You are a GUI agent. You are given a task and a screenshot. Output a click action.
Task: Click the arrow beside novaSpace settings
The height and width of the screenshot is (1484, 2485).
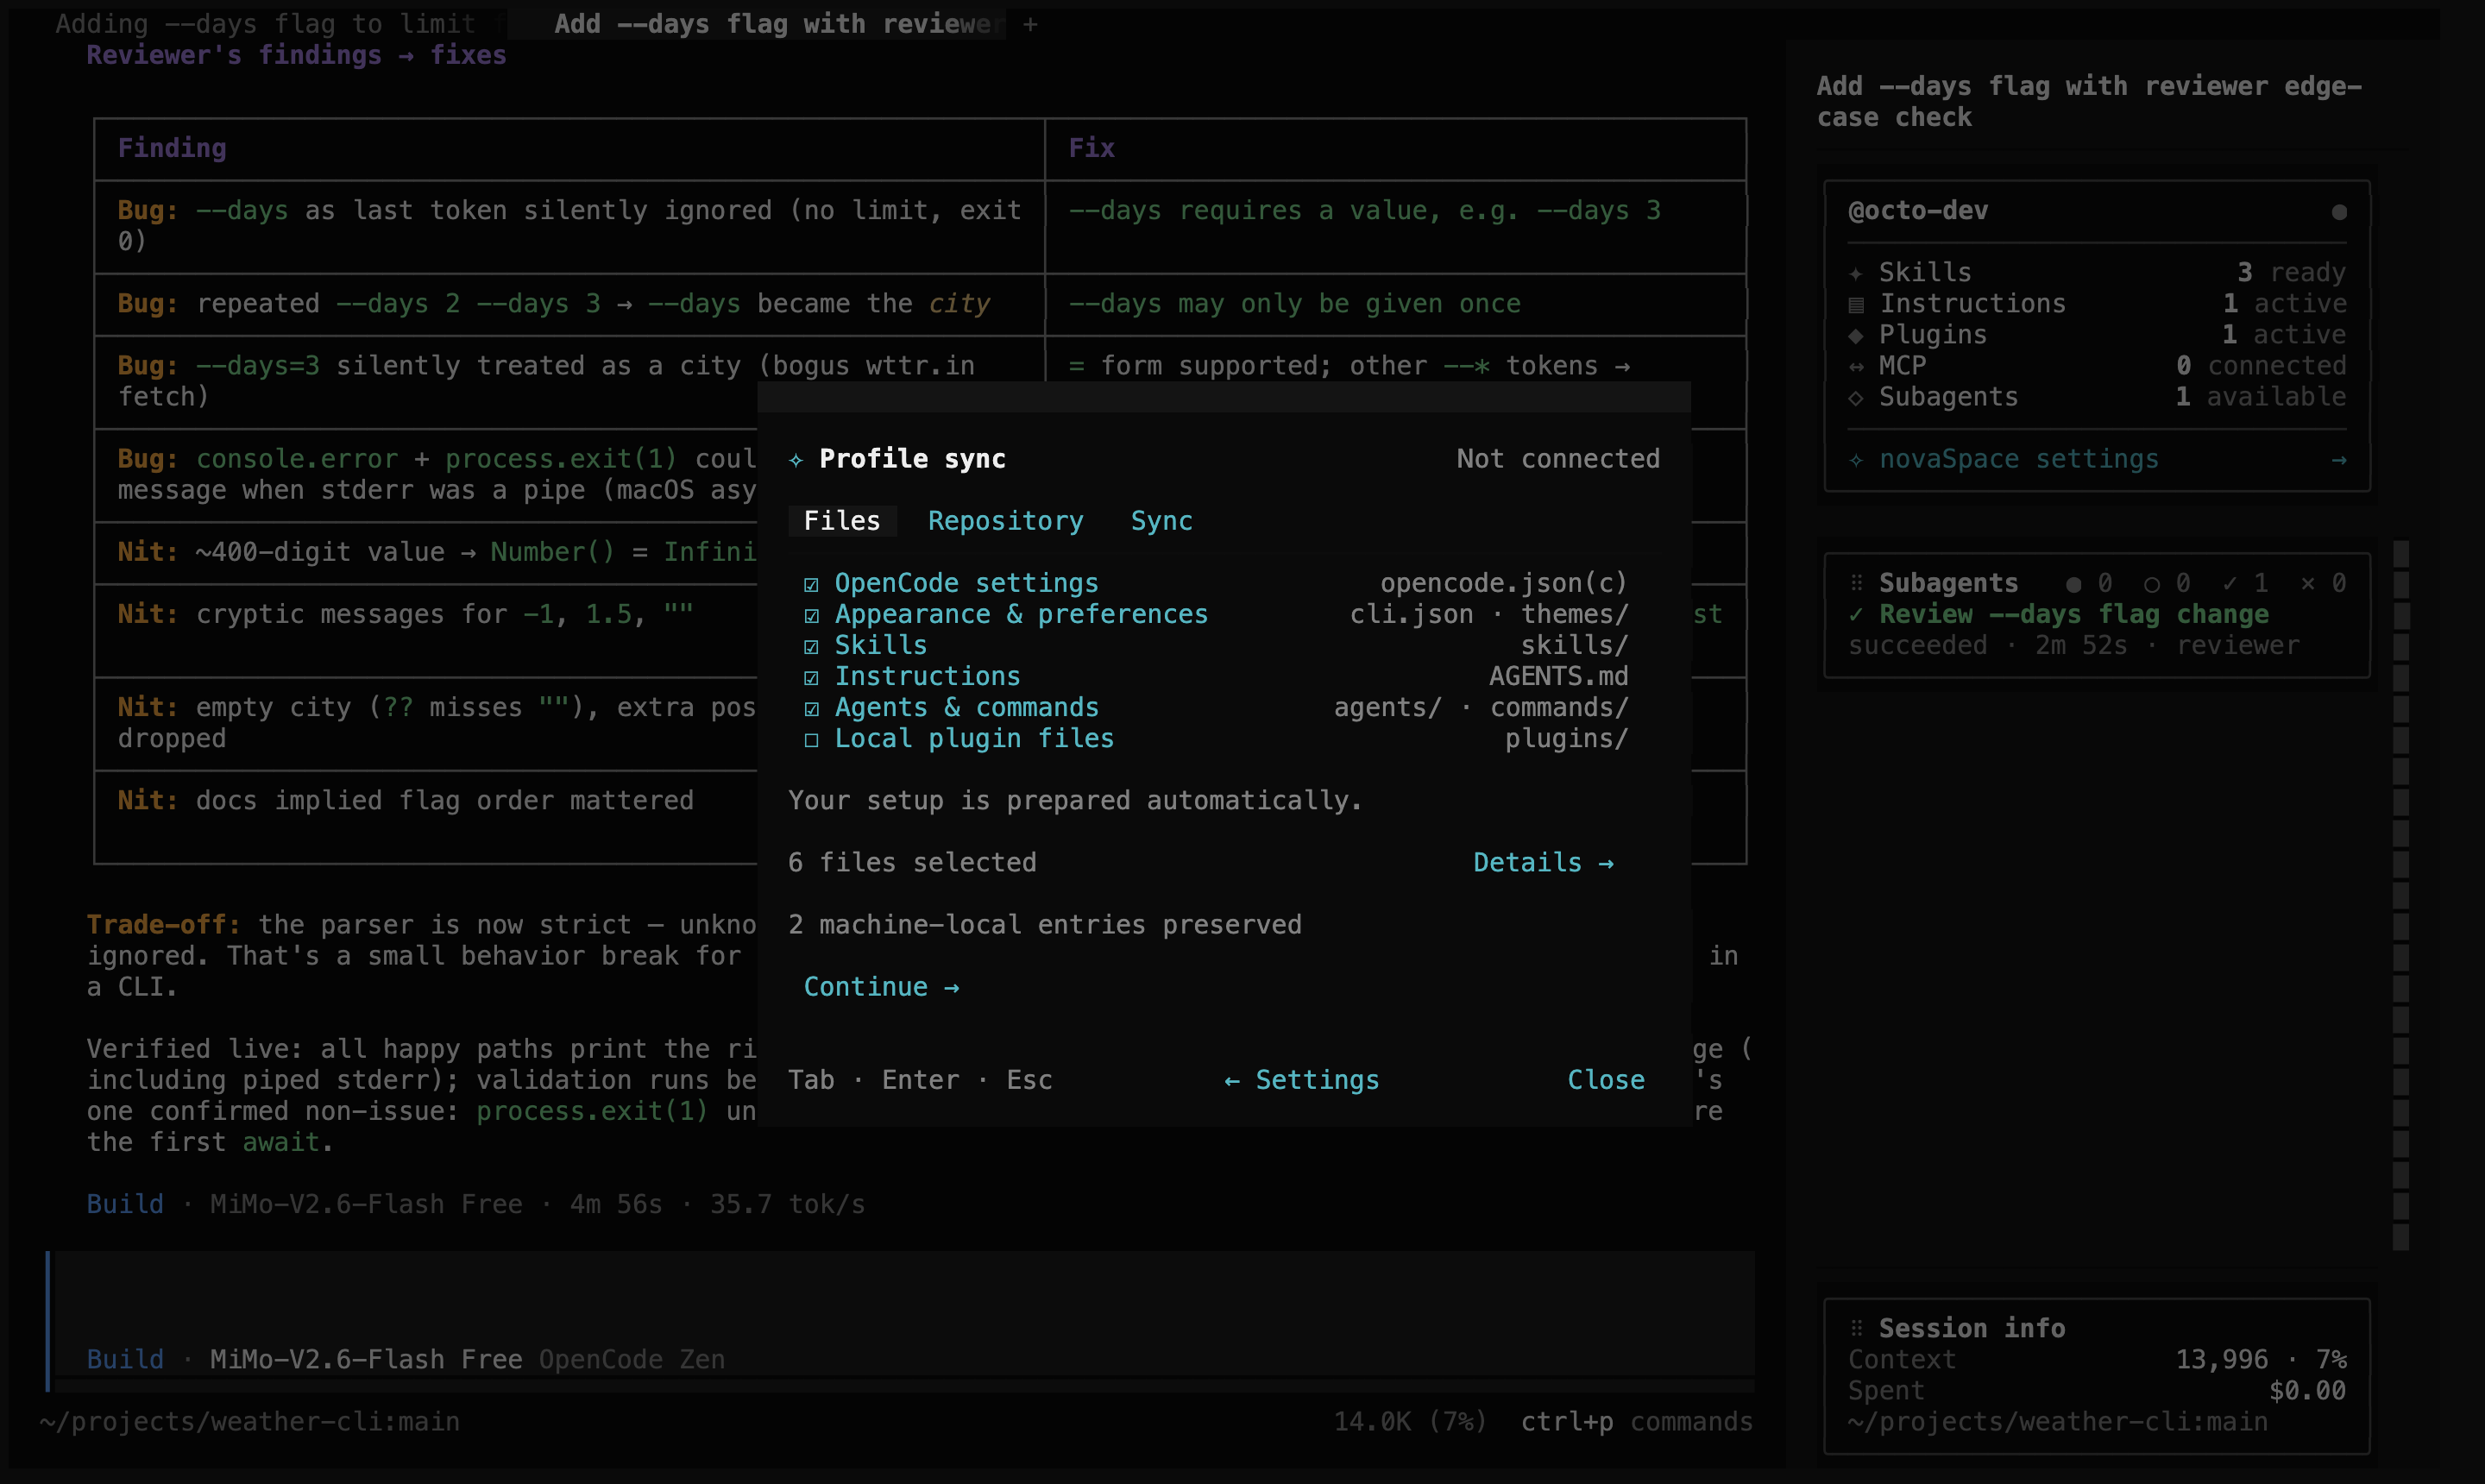click(2338, 460)
